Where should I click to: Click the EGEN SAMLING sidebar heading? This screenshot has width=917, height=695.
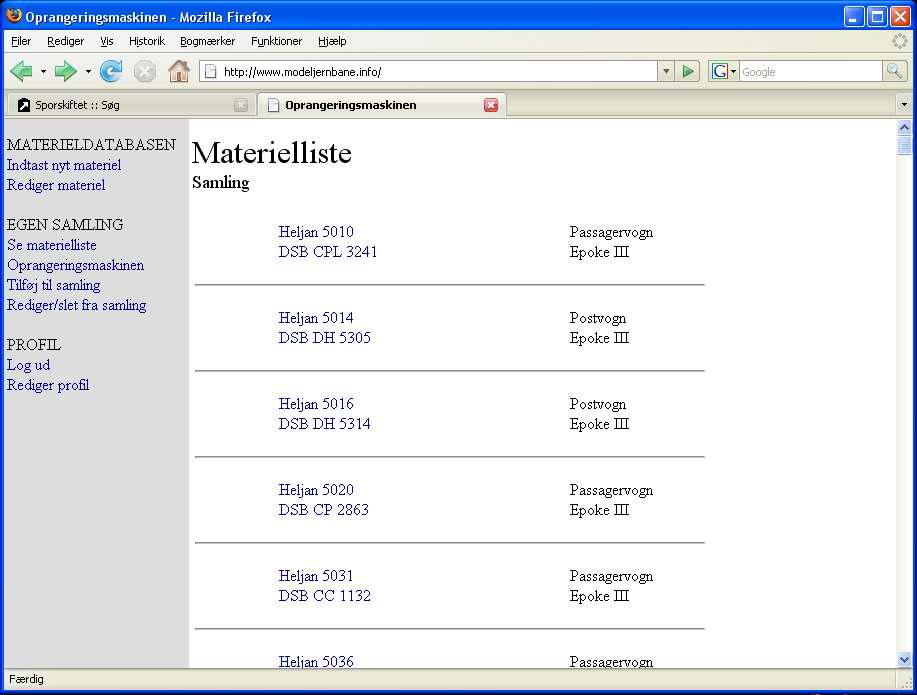click(x=65, y=225)
